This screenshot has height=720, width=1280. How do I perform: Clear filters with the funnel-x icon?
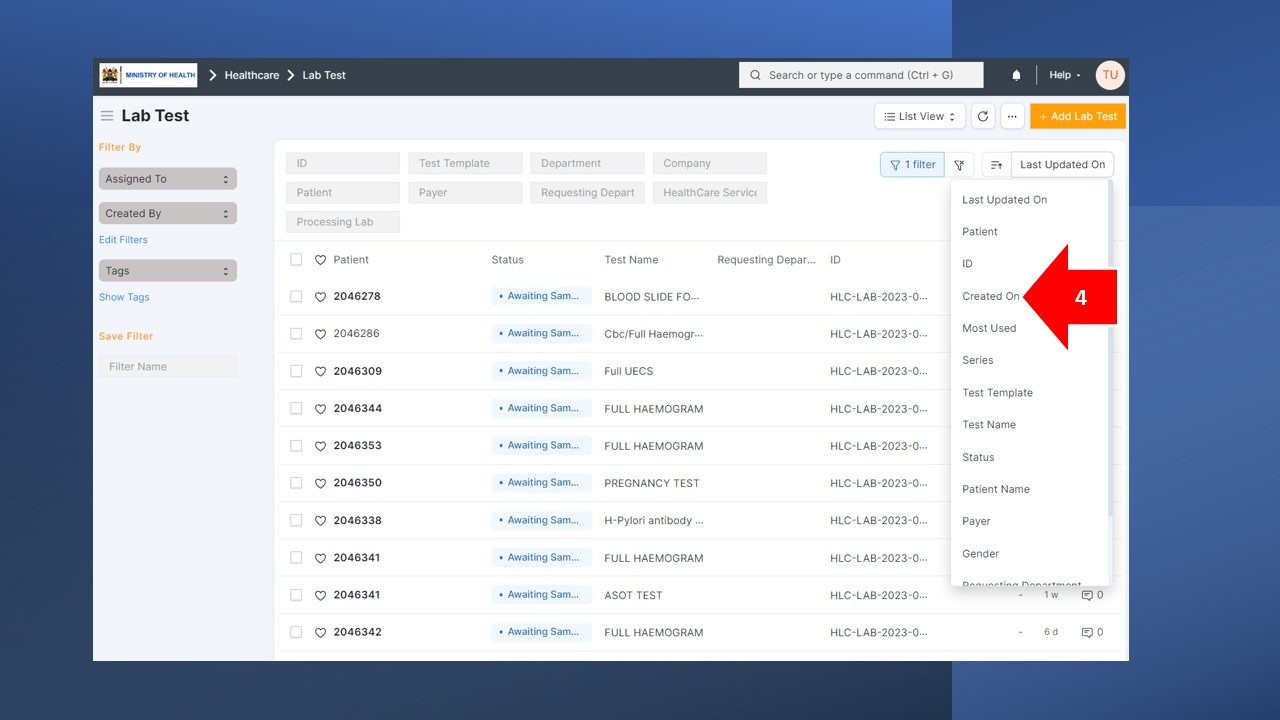tap(959, 165)
